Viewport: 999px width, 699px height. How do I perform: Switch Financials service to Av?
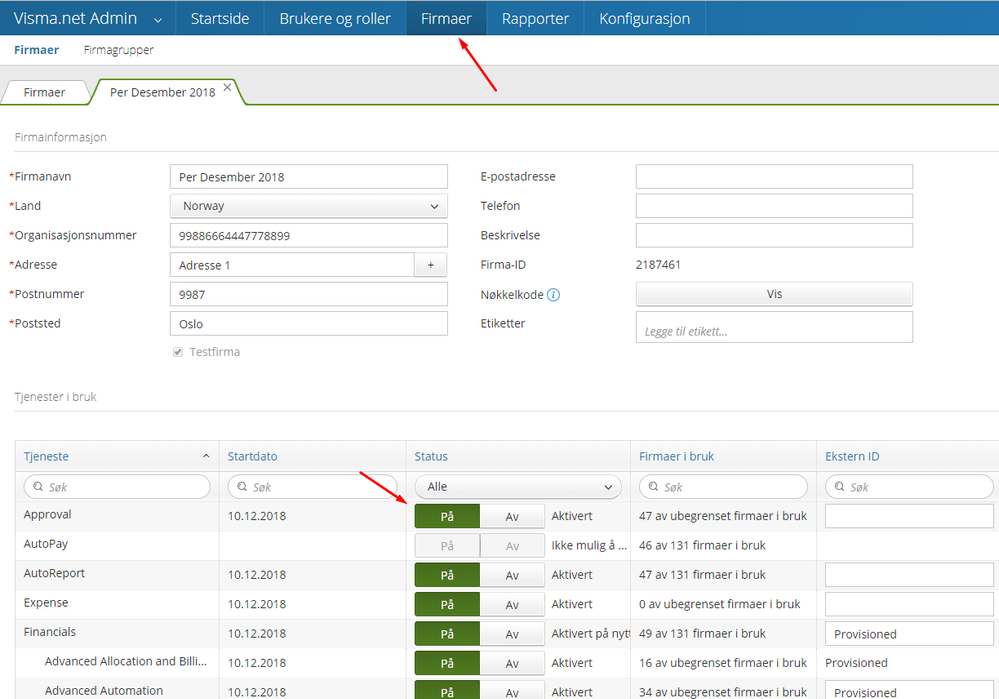(x=512, y=633)
